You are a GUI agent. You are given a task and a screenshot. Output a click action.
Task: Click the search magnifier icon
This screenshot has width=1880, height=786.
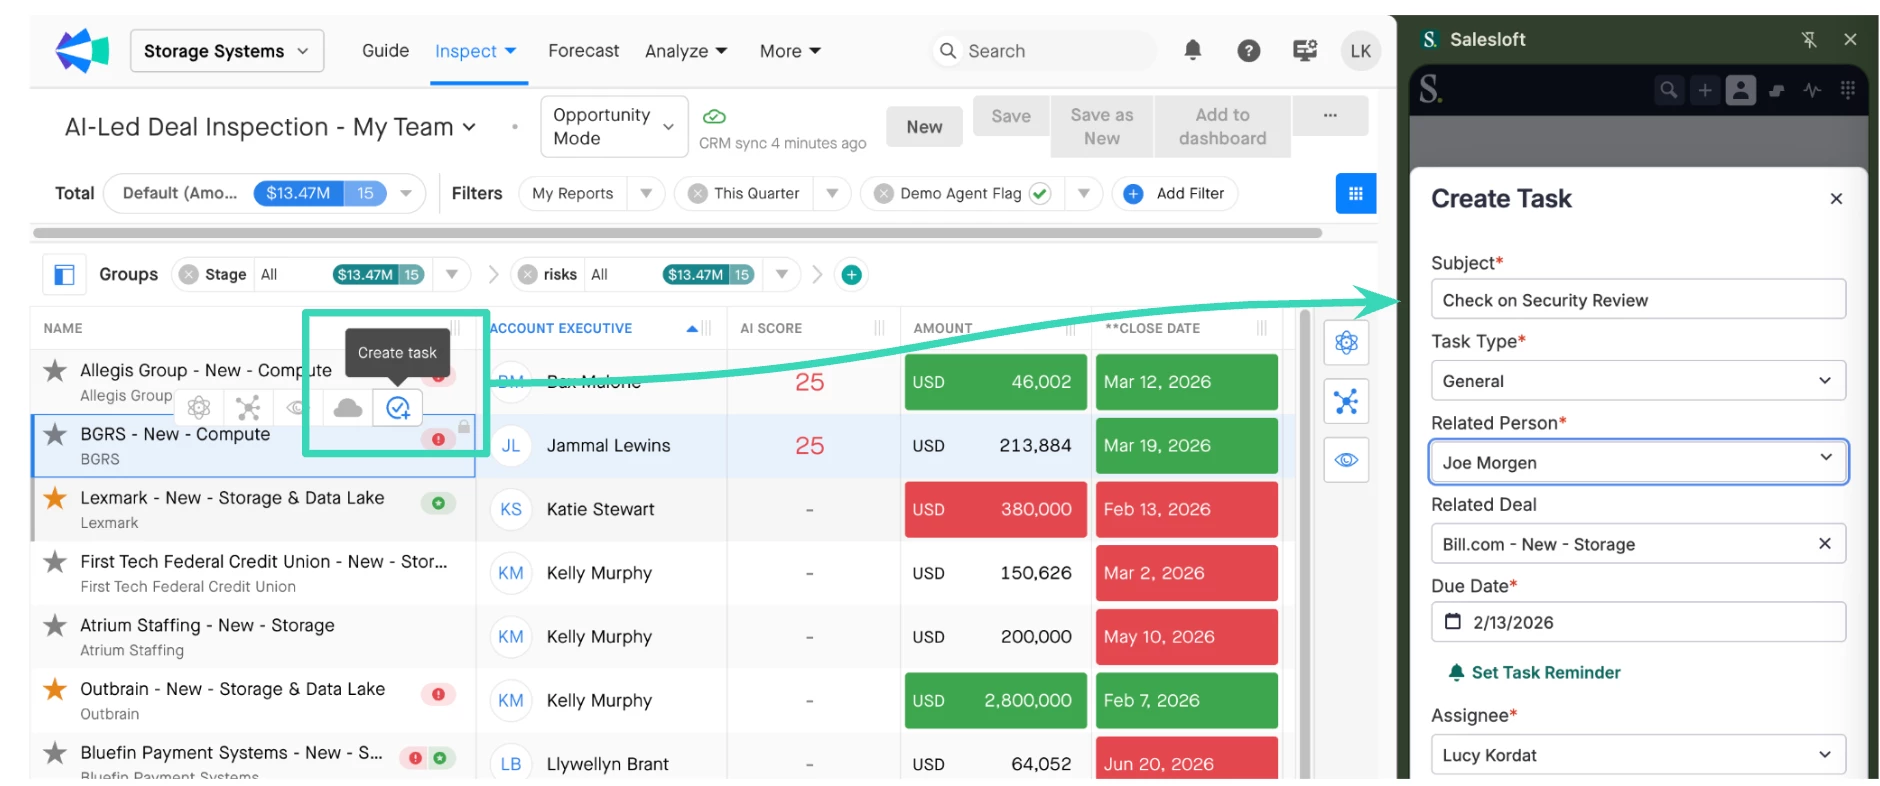click(947, 50)
